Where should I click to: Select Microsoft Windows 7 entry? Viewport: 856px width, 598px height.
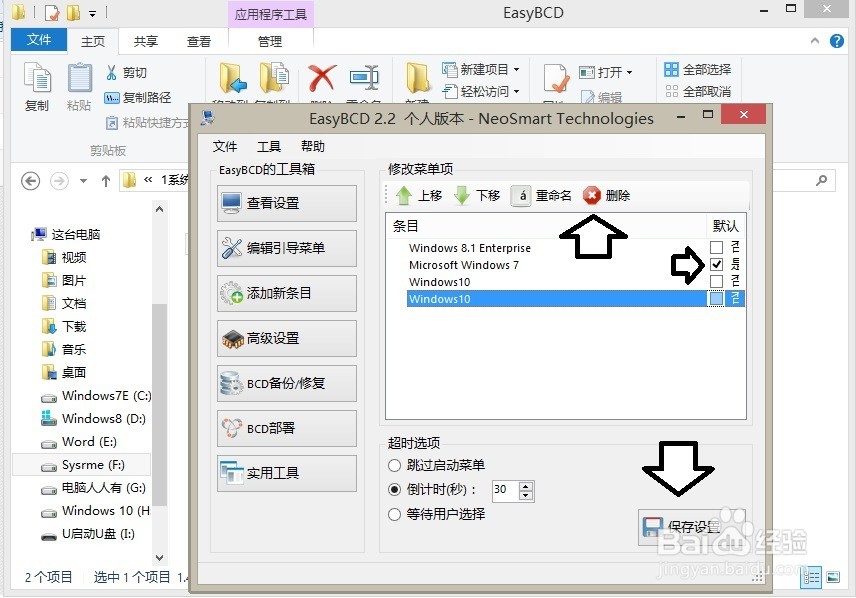pyautogui.click(x=463, y=265)
